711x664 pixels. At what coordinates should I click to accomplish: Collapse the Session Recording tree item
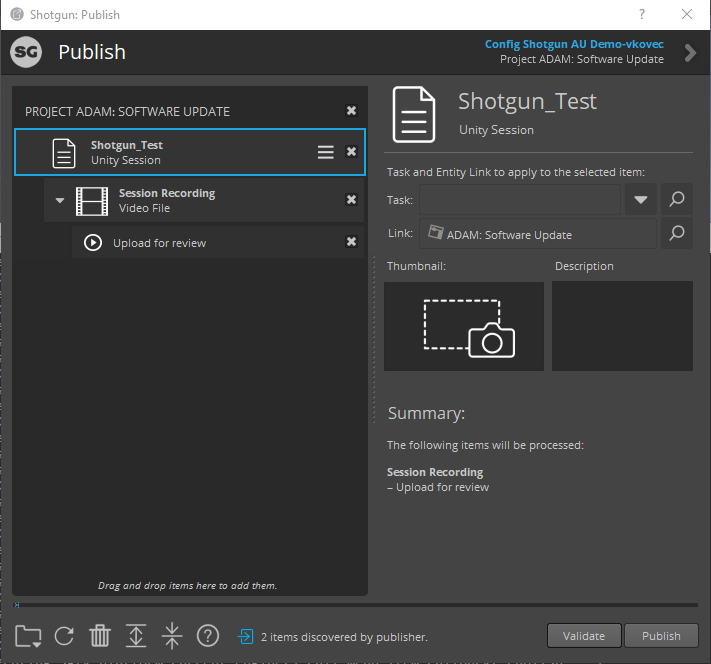point(60,201)
